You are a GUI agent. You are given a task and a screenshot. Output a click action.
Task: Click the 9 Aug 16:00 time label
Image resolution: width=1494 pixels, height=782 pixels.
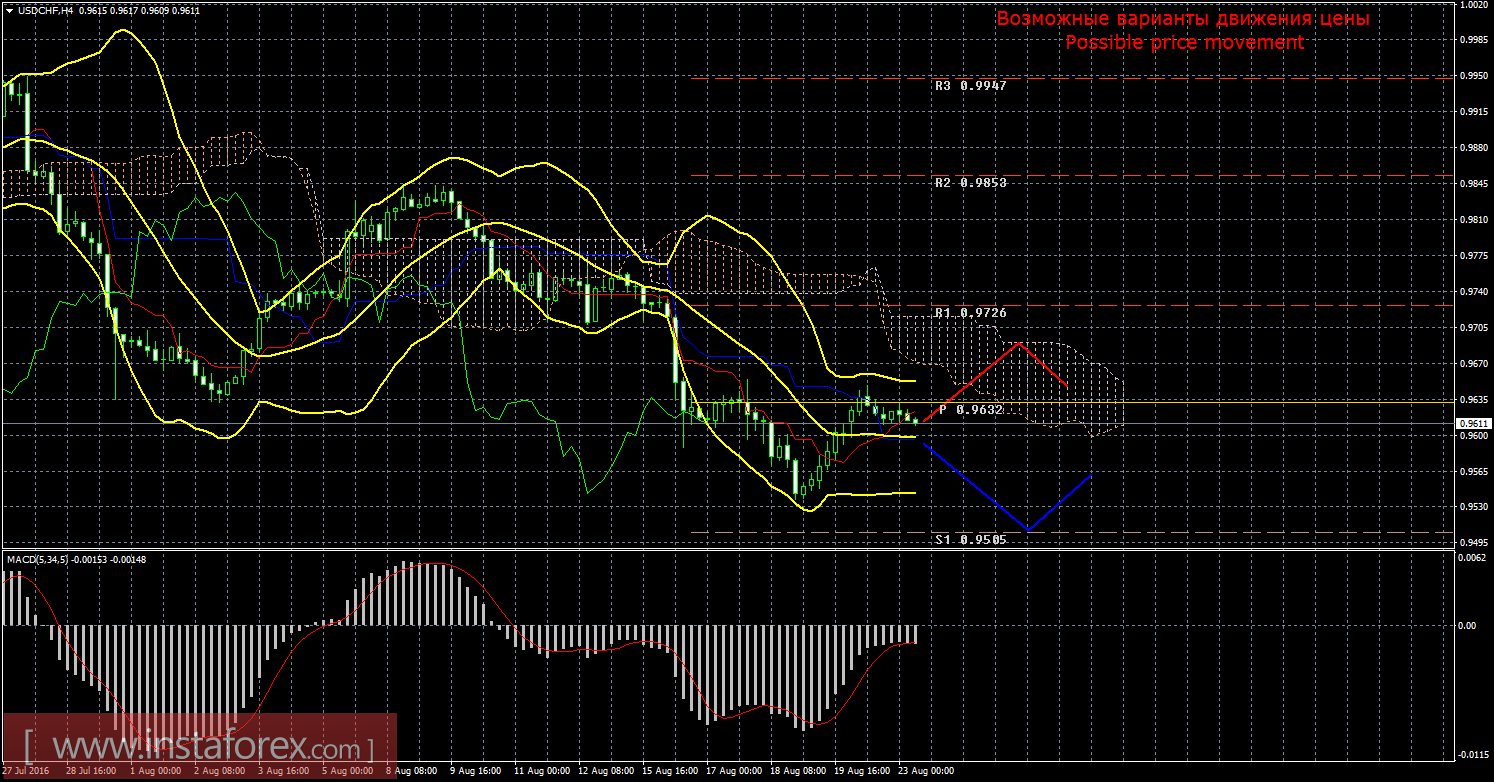click(474, 772)
